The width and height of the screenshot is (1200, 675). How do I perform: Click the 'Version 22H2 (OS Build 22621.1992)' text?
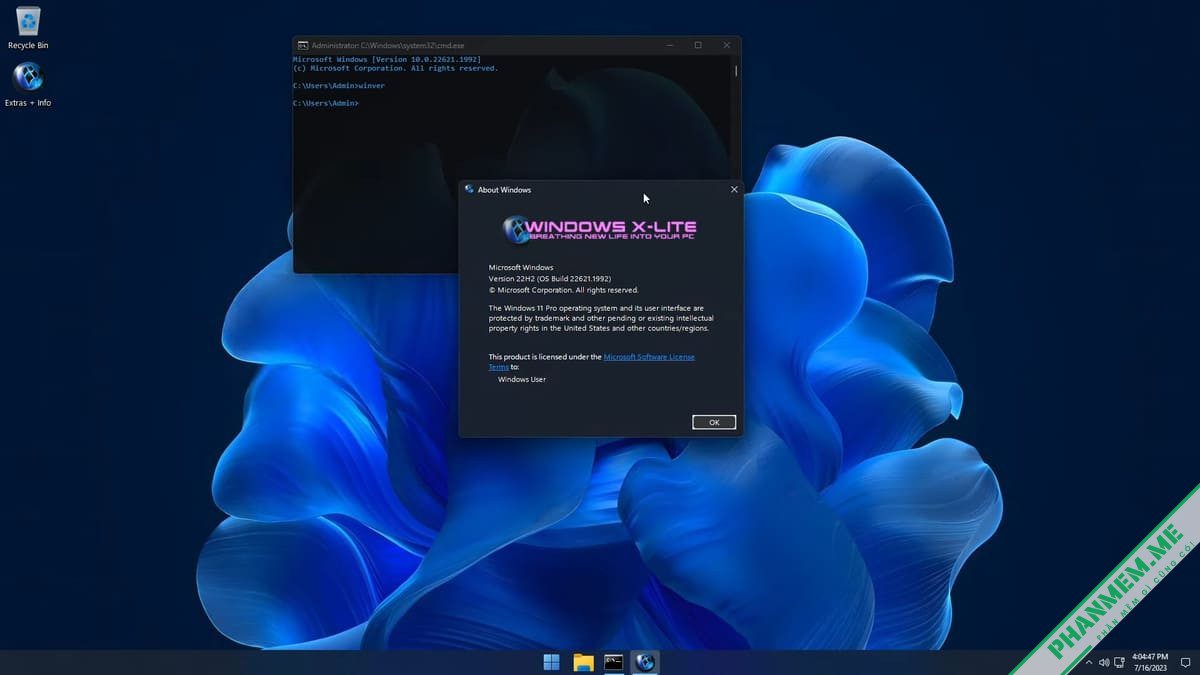coord(549,278)
